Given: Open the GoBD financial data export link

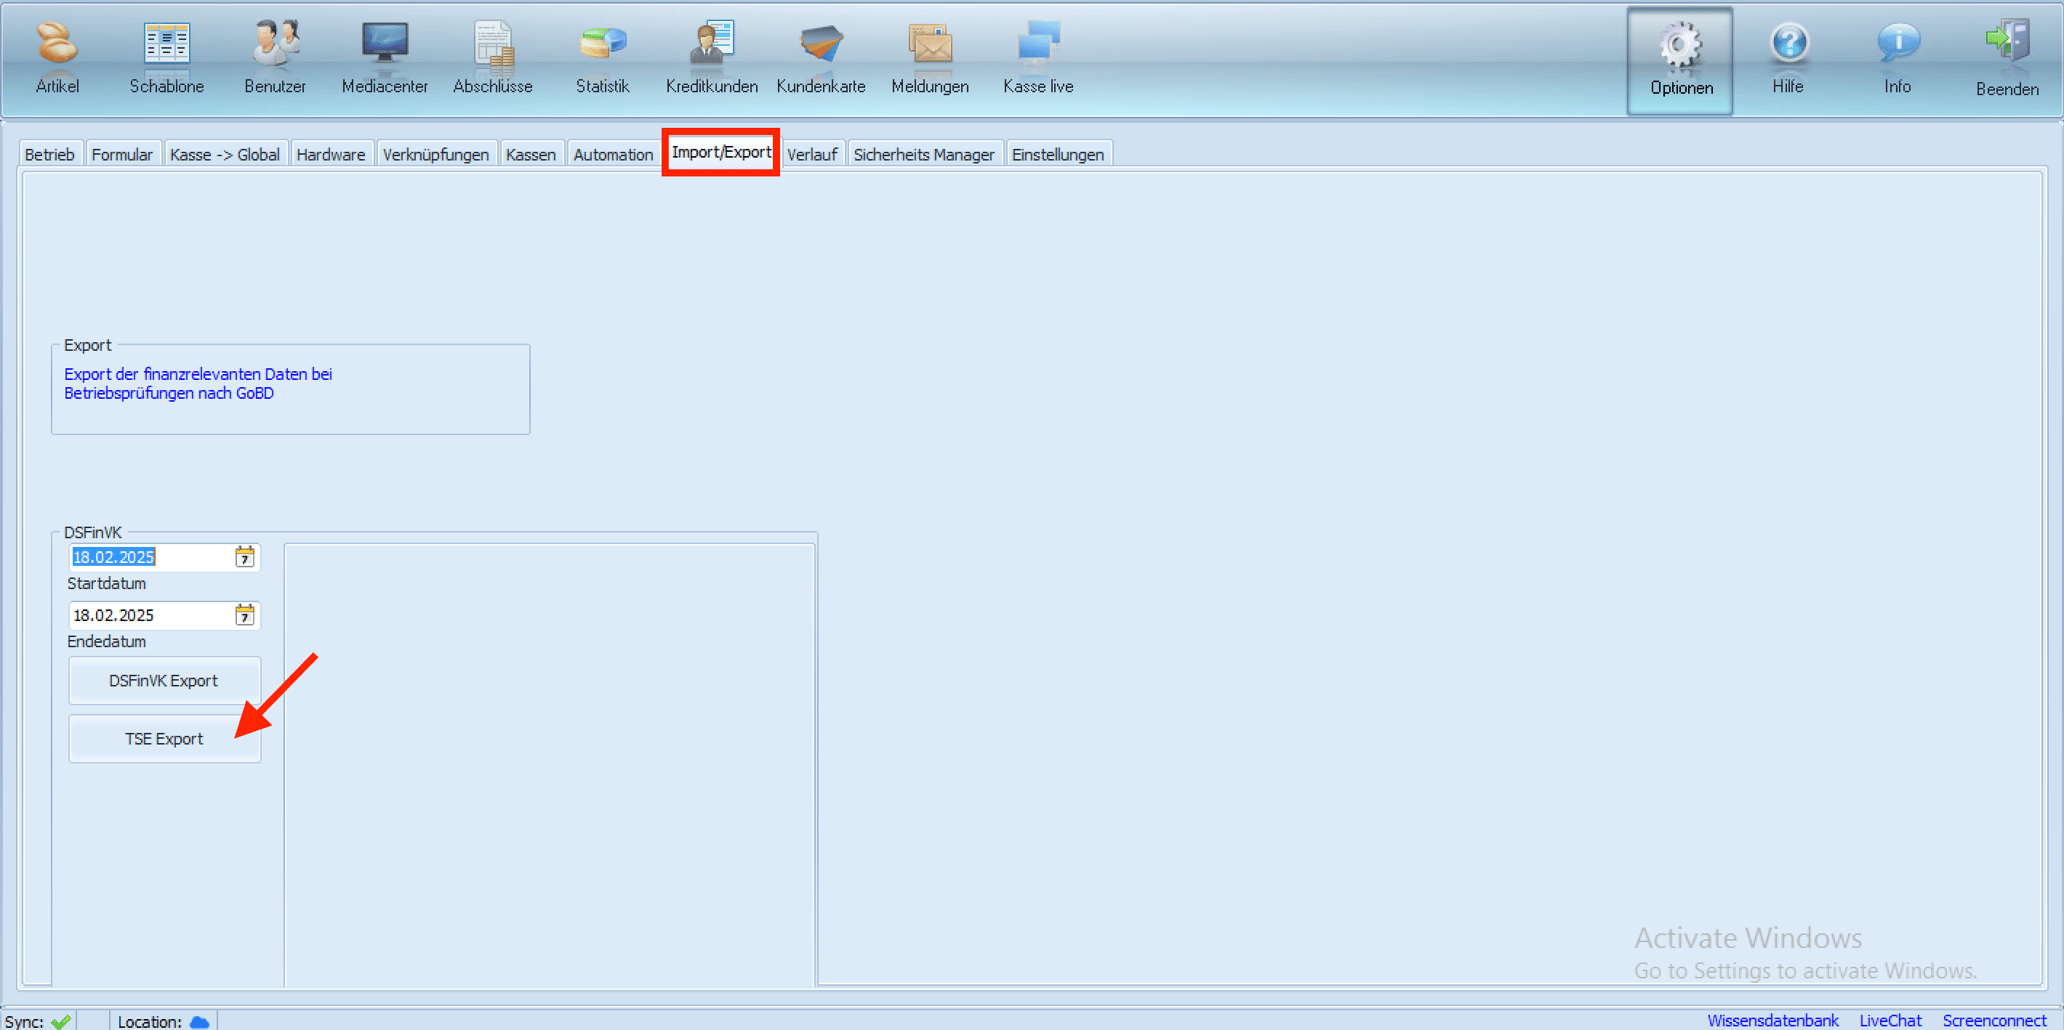Looking at the screenshot, I should [198, 383].
